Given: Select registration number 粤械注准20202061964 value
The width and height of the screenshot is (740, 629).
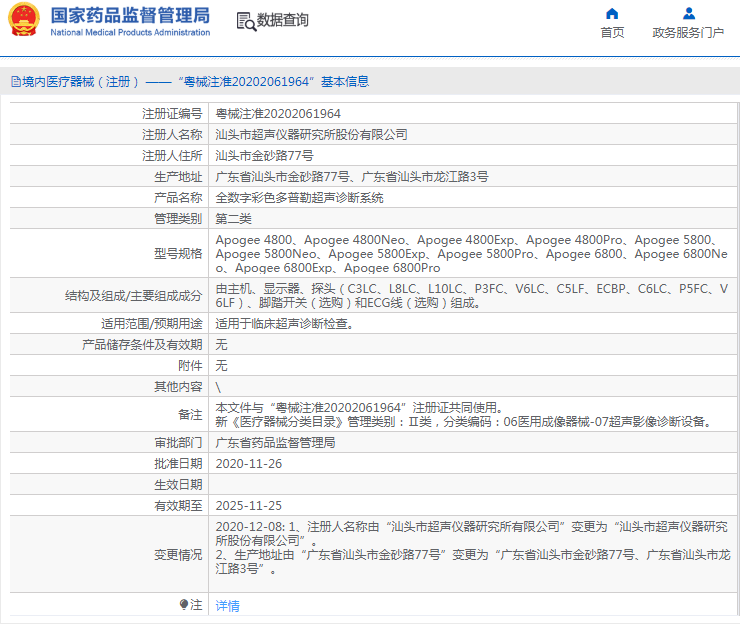Looking at the screenshot, I should click(278, 114).
